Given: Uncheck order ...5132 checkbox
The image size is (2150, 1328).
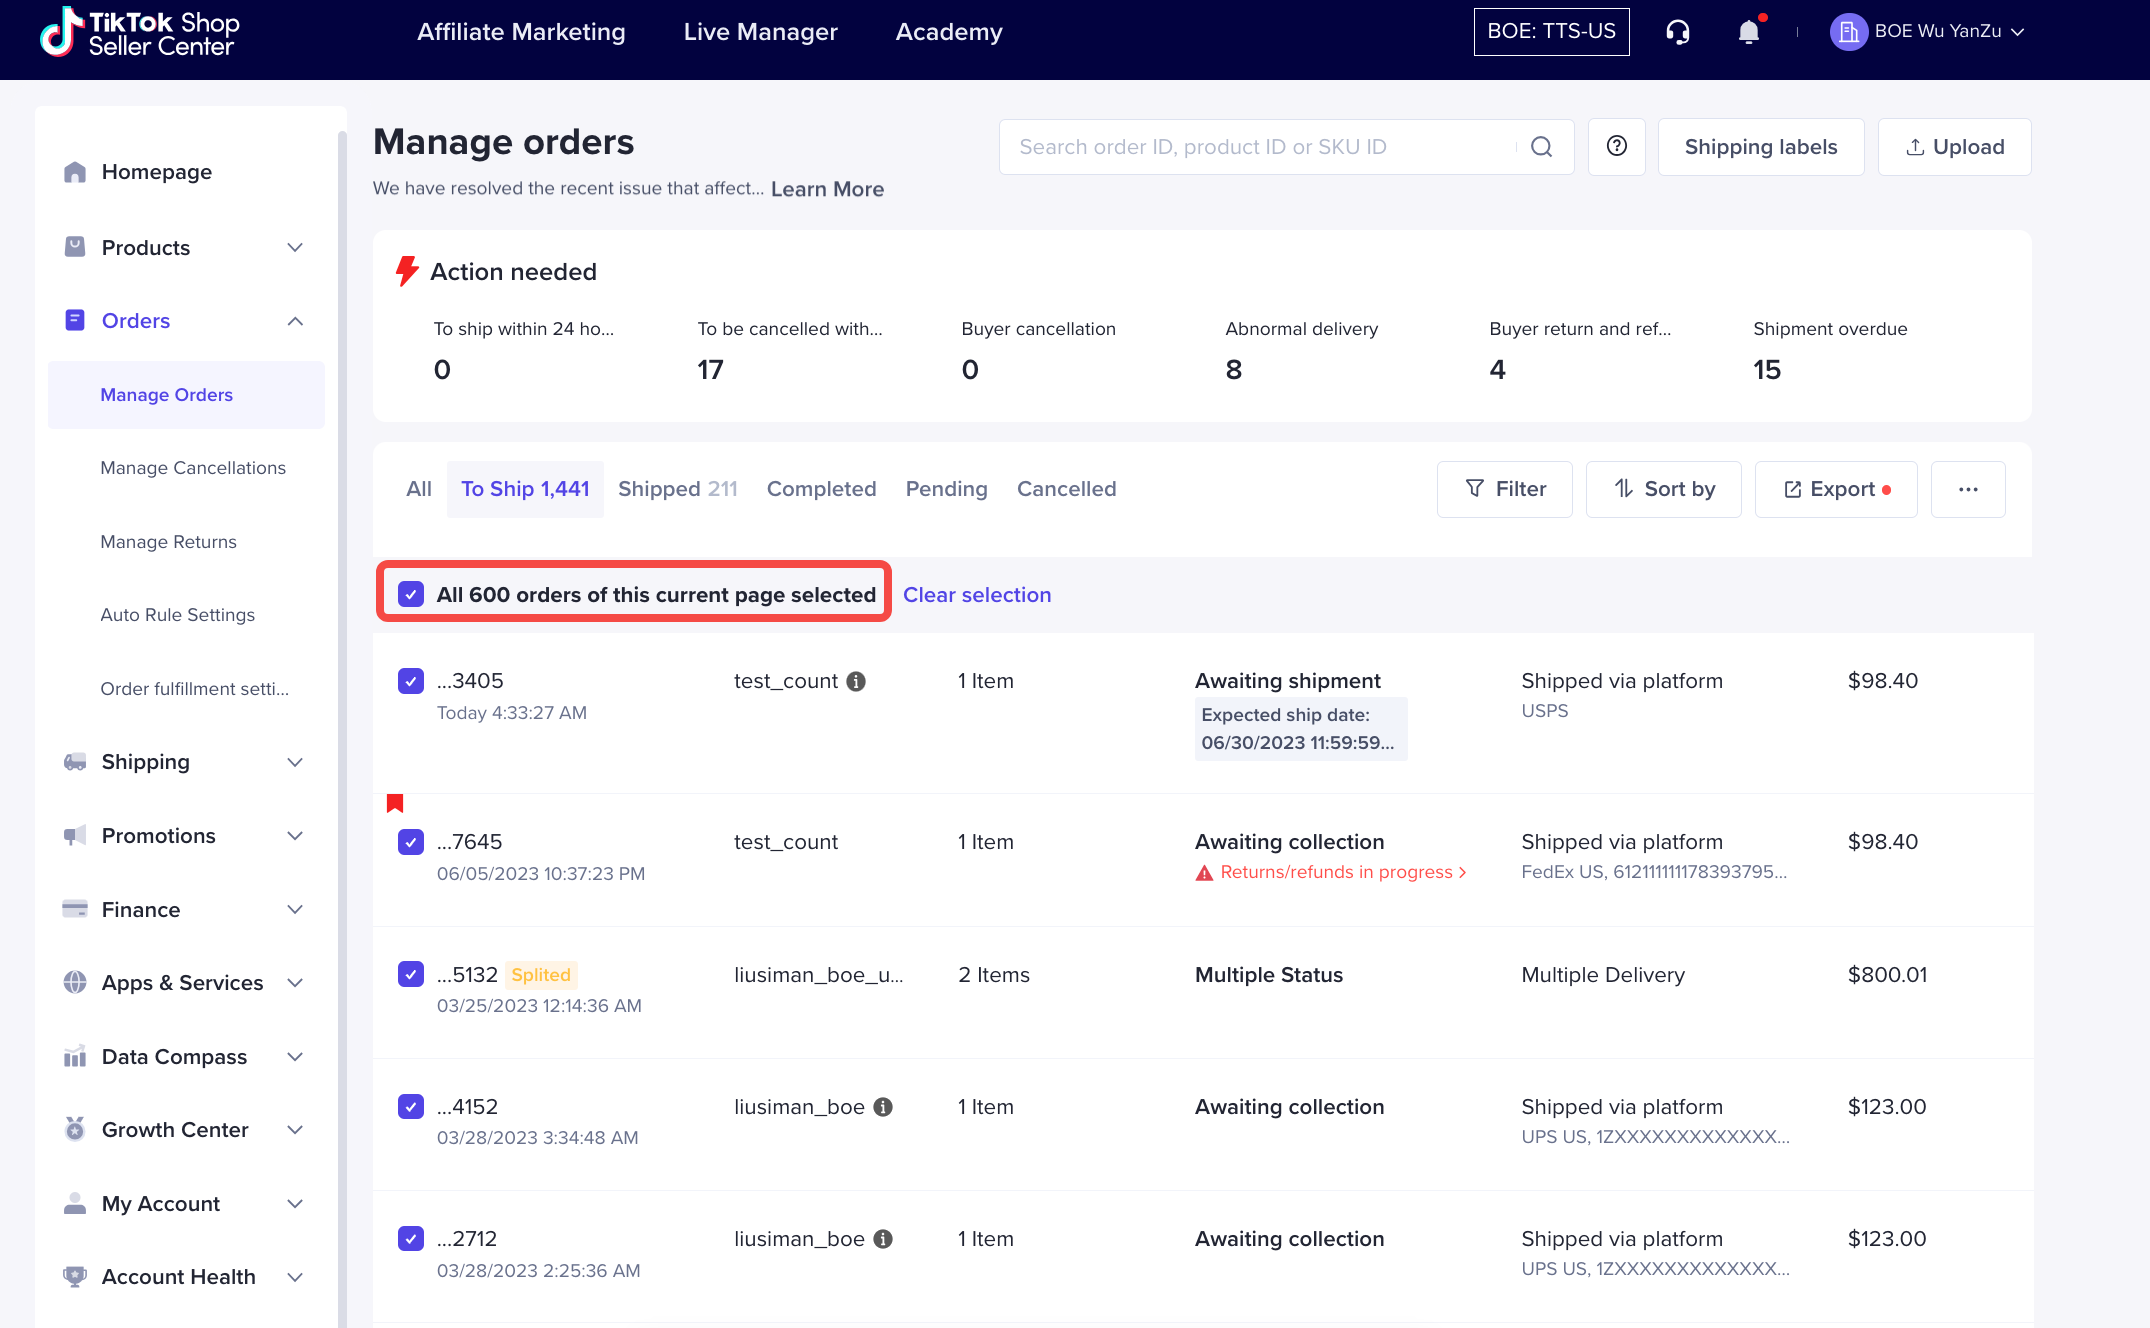Looking at the screenshot, I should coord(411,974).
